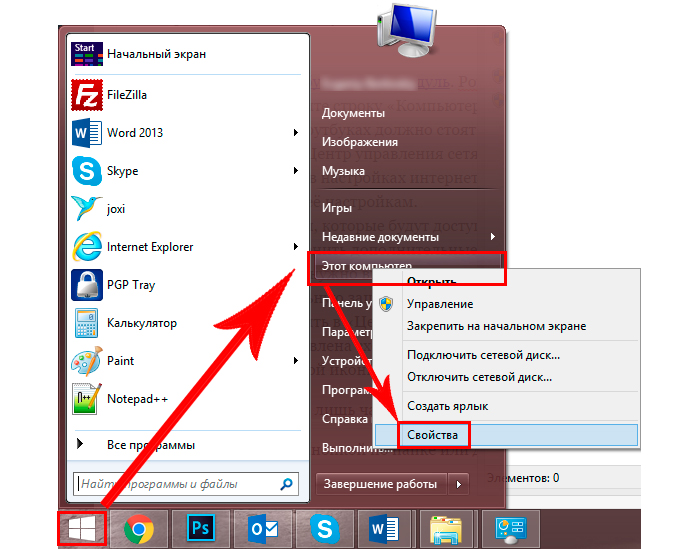The width and height of the screenshot is (700, 549).
Task: Click the Notepad++ label
Action: 138,399
